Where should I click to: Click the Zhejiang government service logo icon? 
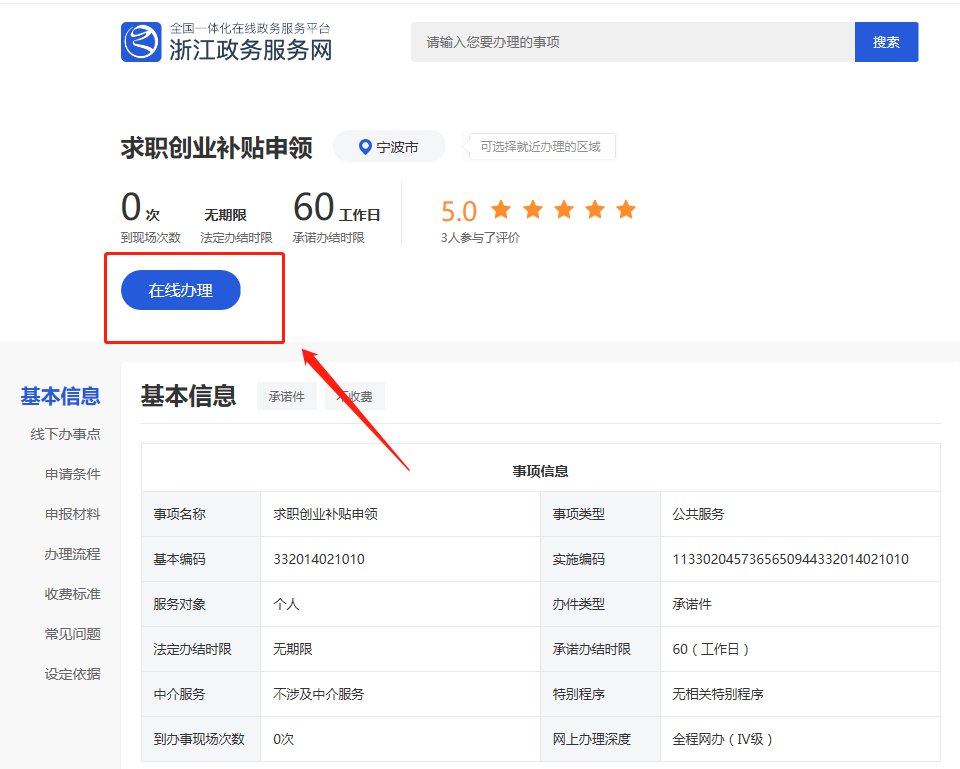click(141, 42)
